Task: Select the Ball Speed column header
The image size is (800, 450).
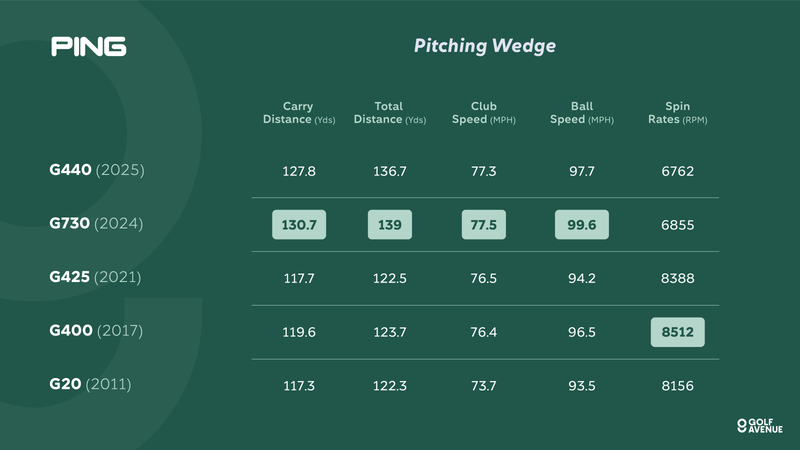Action: coord(581,113)
